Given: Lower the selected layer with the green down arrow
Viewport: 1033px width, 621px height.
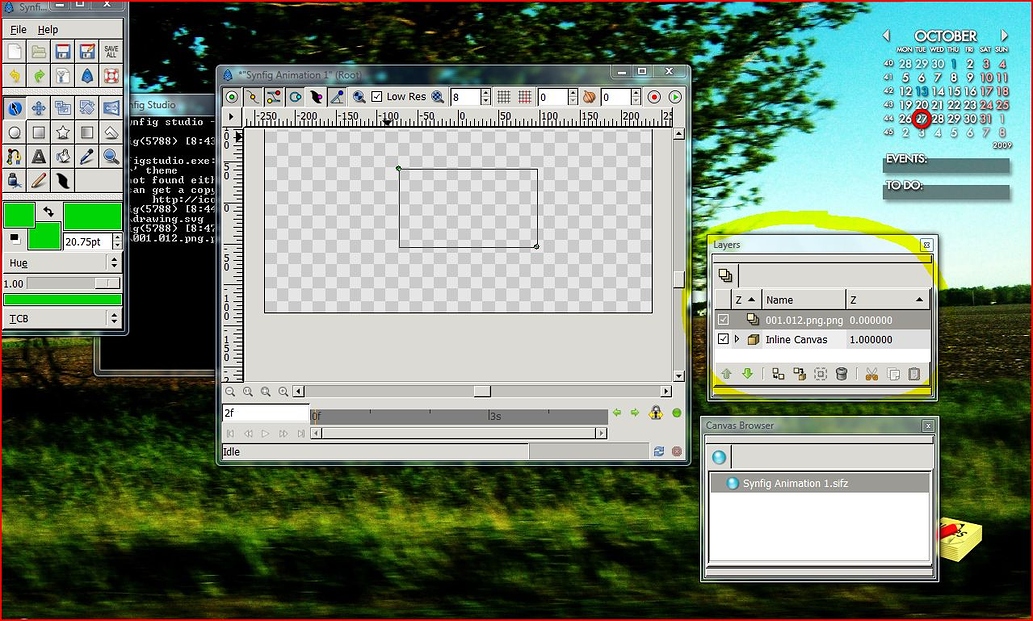Looking at the screenshot, I should pyautogui.click(x=747, y=374).
